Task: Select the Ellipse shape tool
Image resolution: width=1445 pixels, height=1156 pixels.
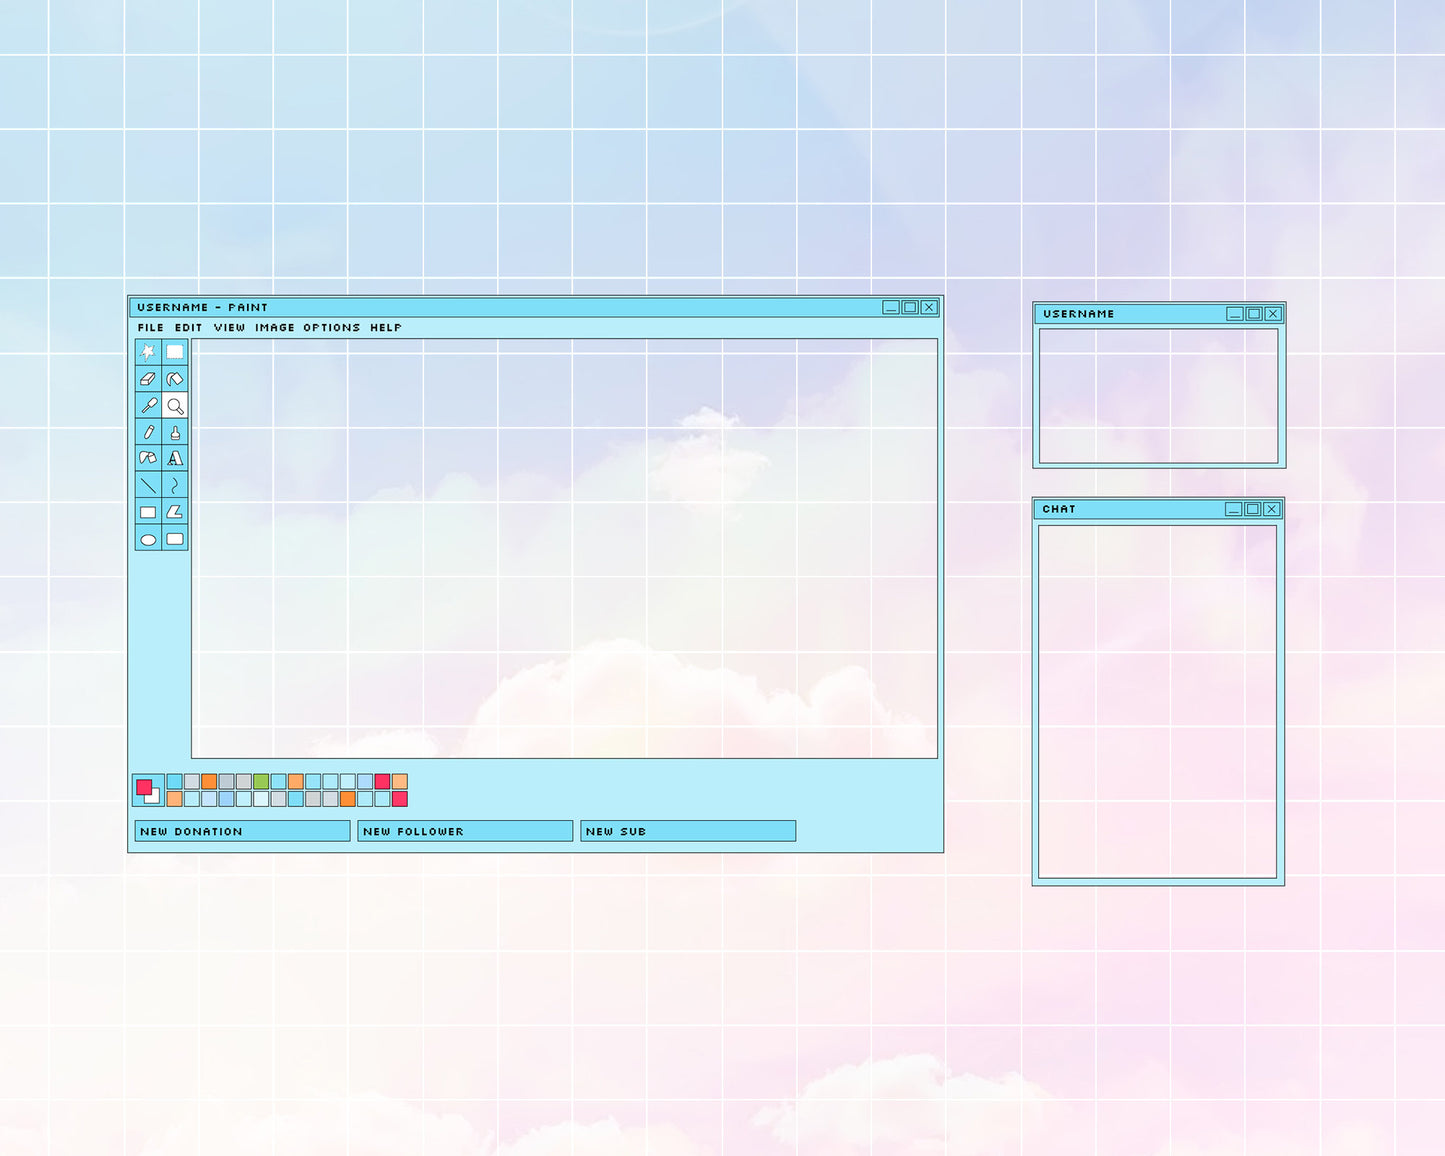Action: pos(146,540)
